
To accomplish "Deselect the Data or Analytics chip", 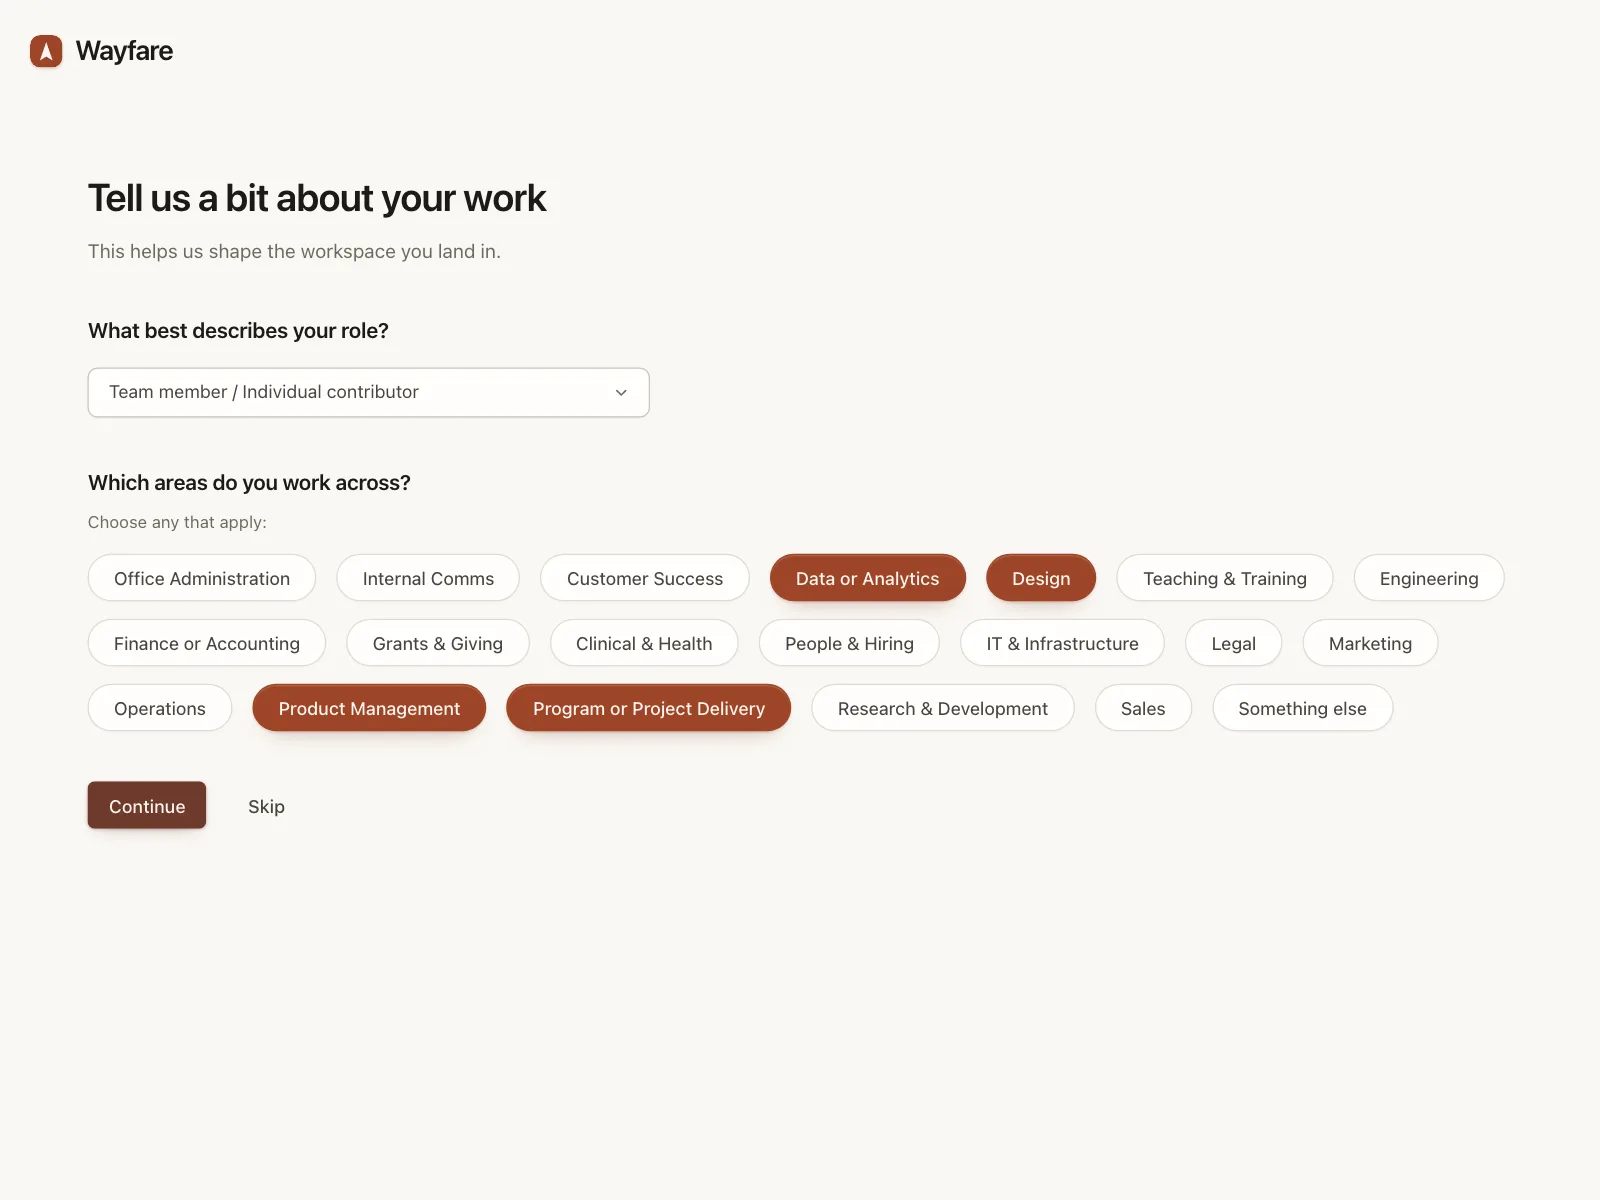I will tap(867, 578).
